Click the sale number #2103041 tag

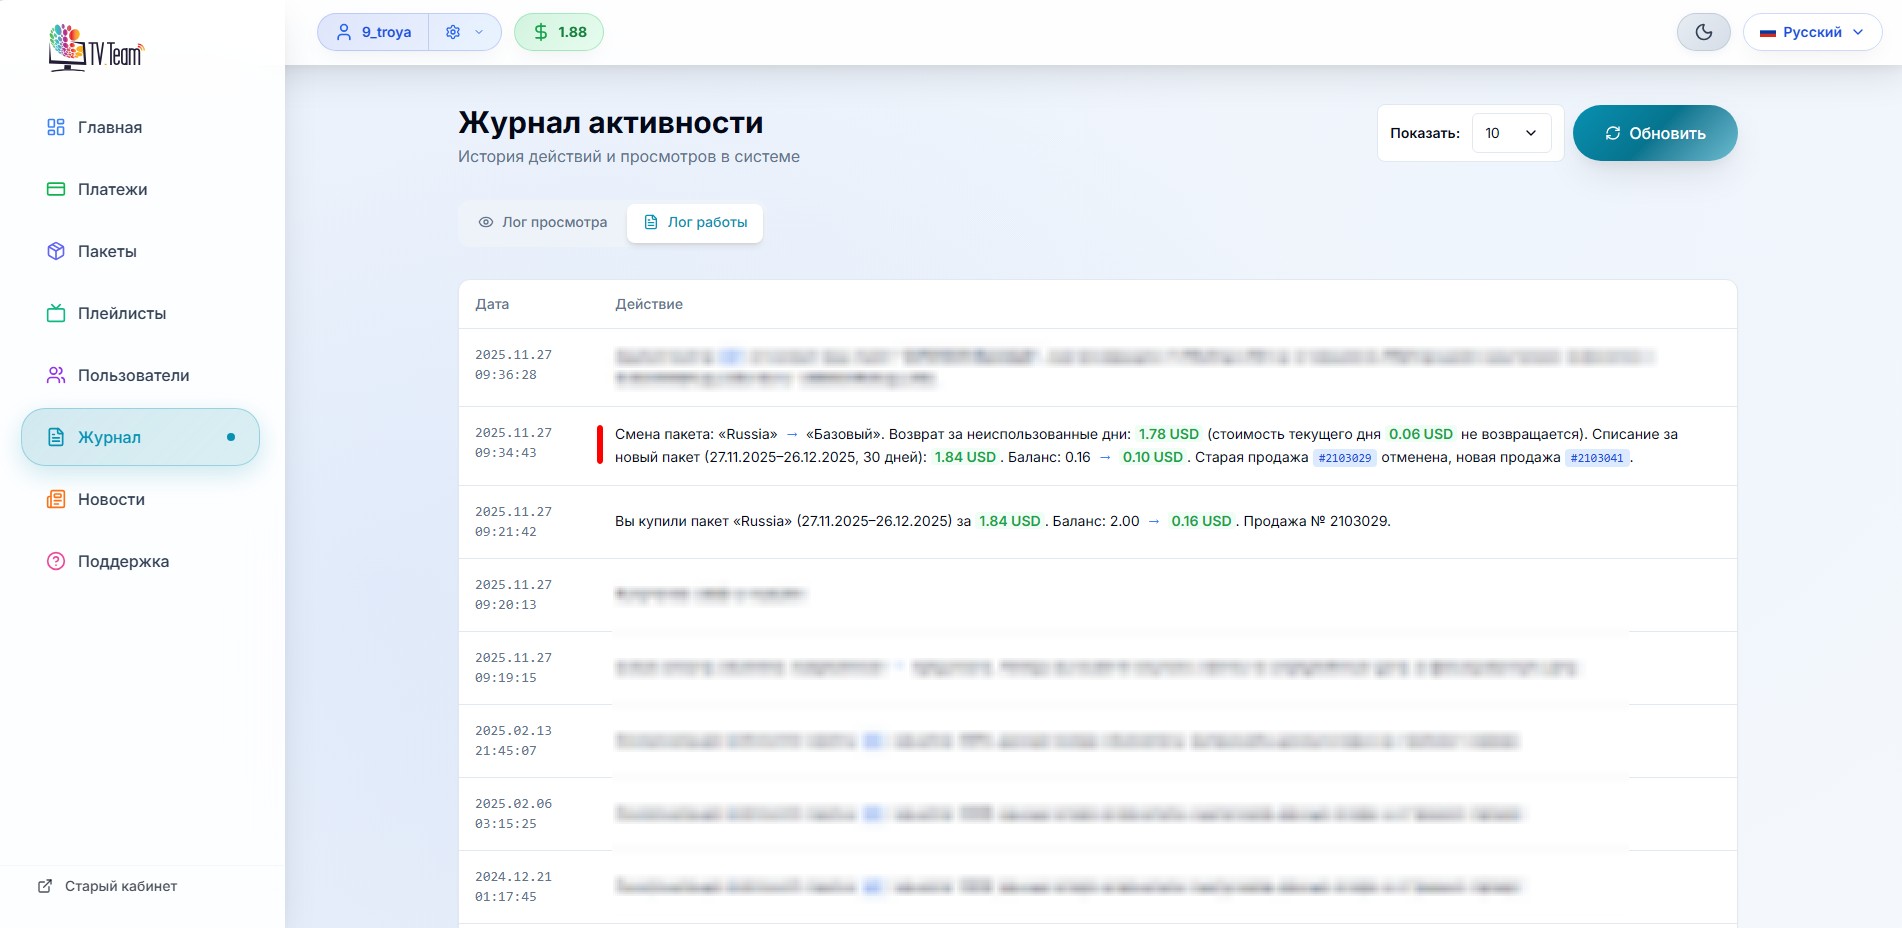pyautogui.click(x=1596, y=458)
